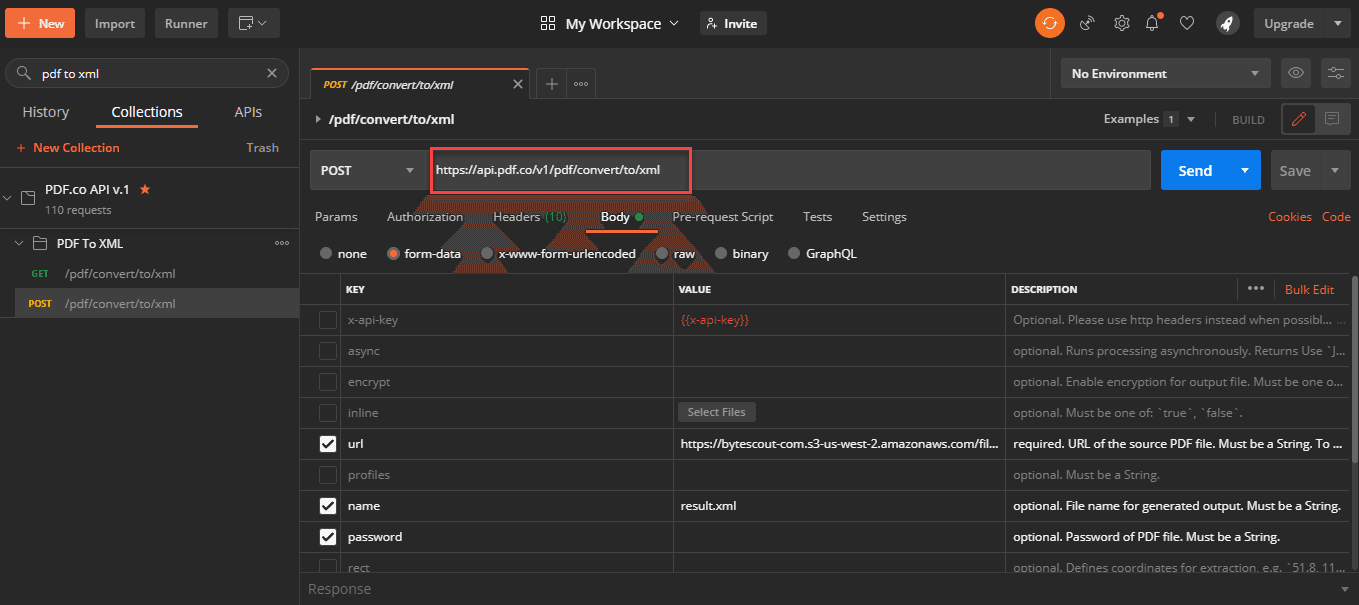The image size is (1359, 605).
Task: Click the rocket bootcamp icon
Action: point(1225,23)
